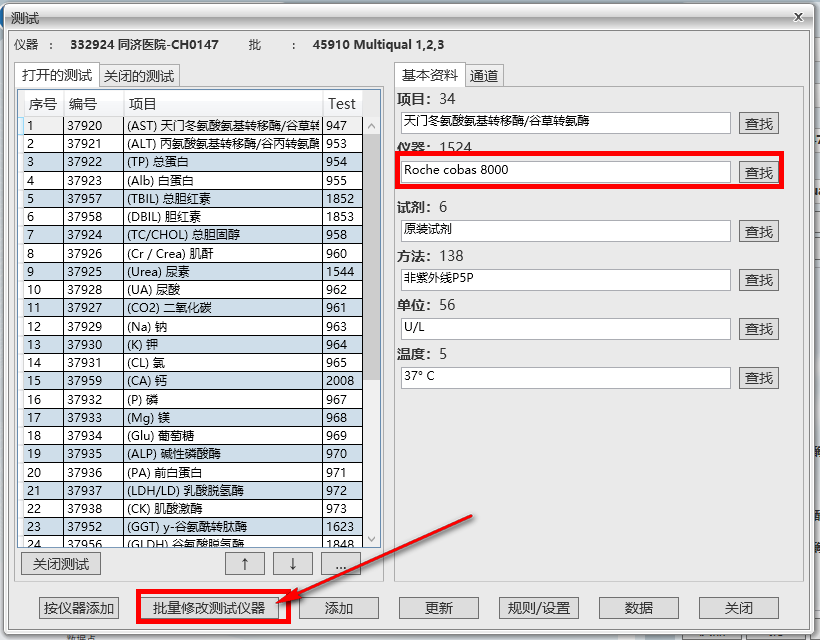
Task: Click the move-down arrow button
Action: 292,563
